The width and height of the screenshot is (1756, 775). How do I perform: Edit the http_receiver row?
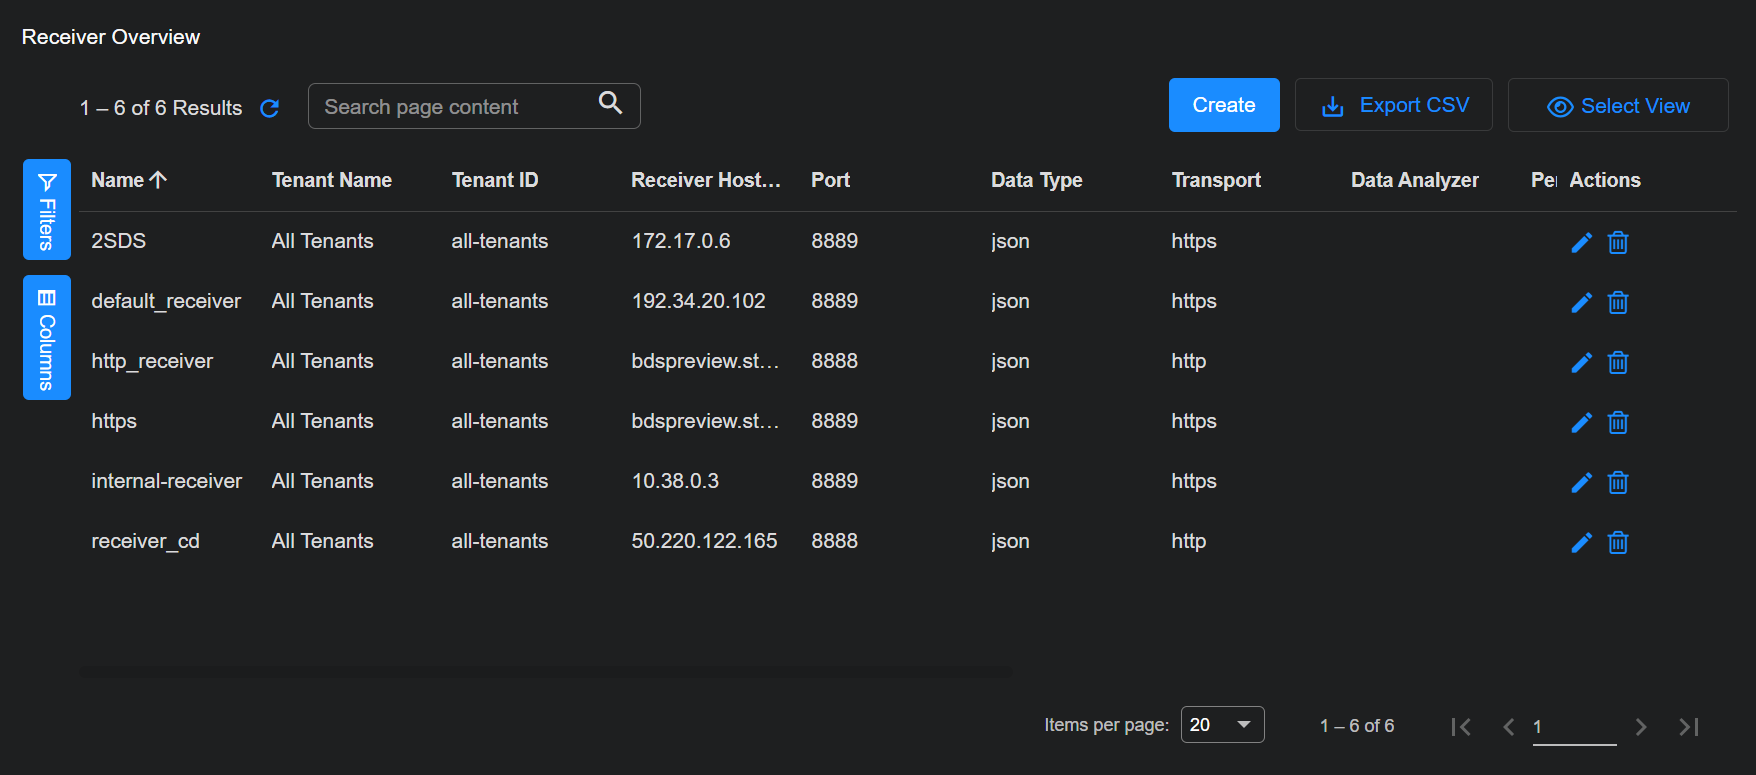[1581, 363]
